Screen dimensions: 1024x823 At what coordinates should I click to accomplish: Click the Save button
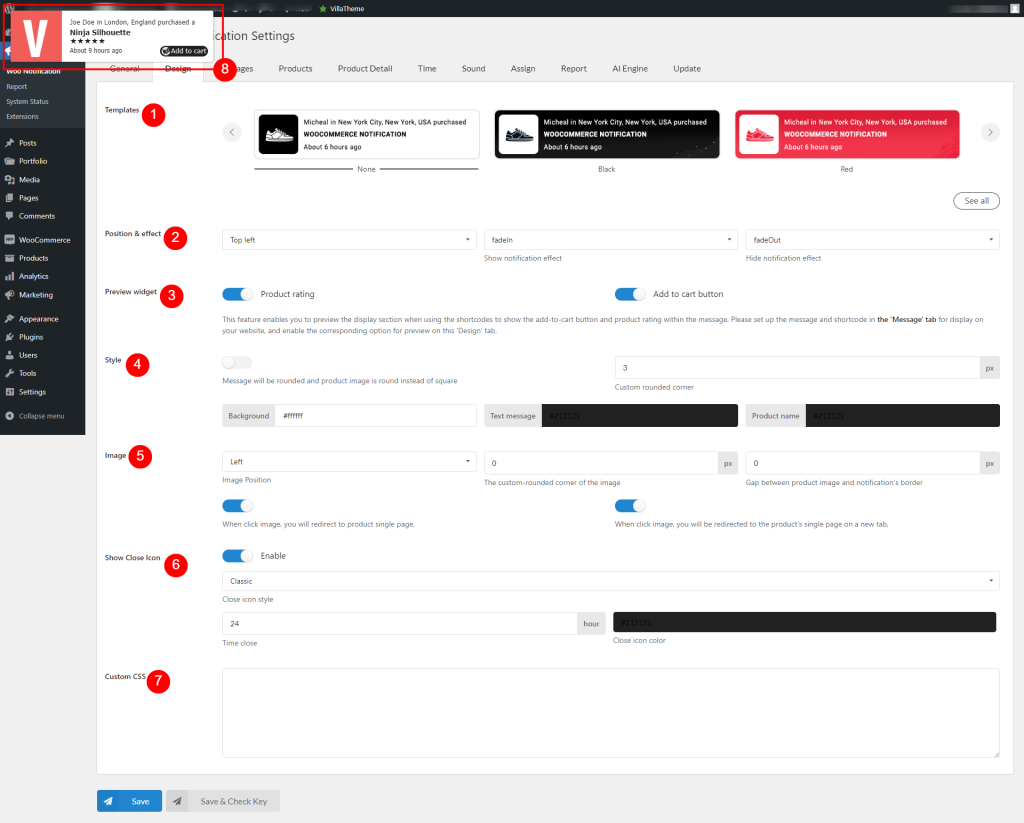click(129, 801)
